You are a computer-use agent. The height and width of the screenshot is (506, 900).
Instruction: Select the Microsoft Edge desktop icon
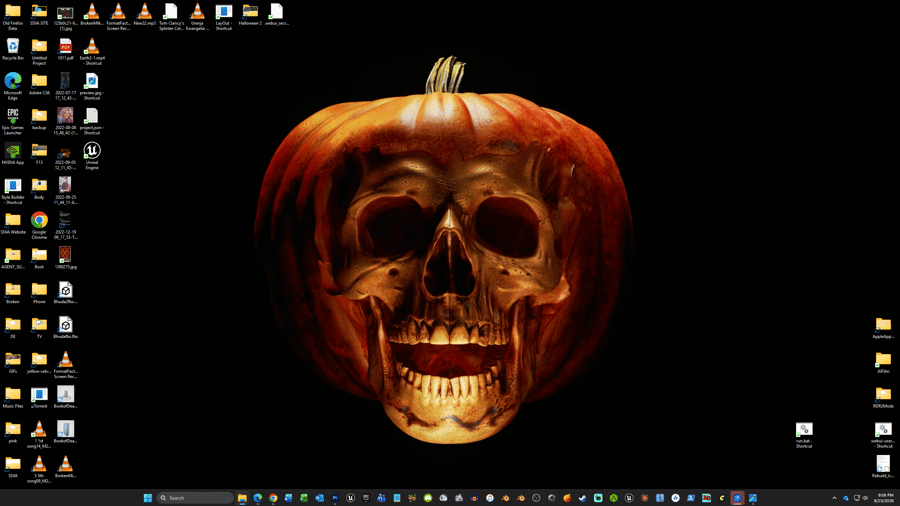tap(13, 86)
